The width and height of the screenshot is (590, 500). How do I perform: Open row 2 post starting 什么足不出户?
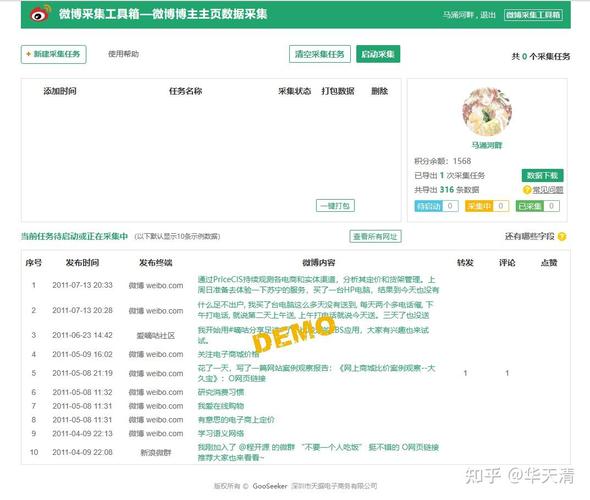click(315, 310)
